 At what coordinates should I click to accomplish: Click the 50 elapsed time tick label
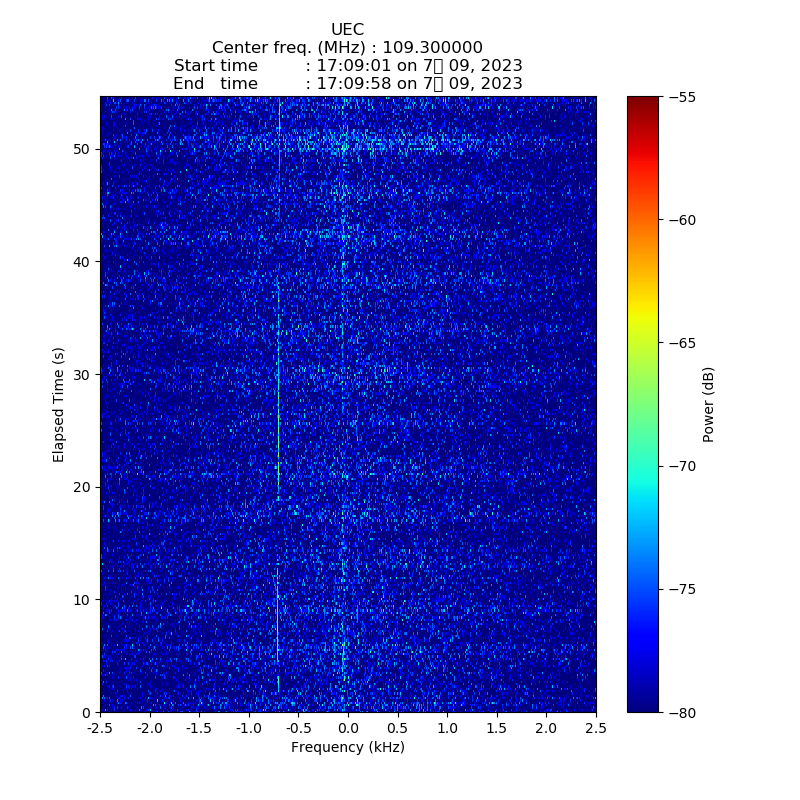(82, 150)
